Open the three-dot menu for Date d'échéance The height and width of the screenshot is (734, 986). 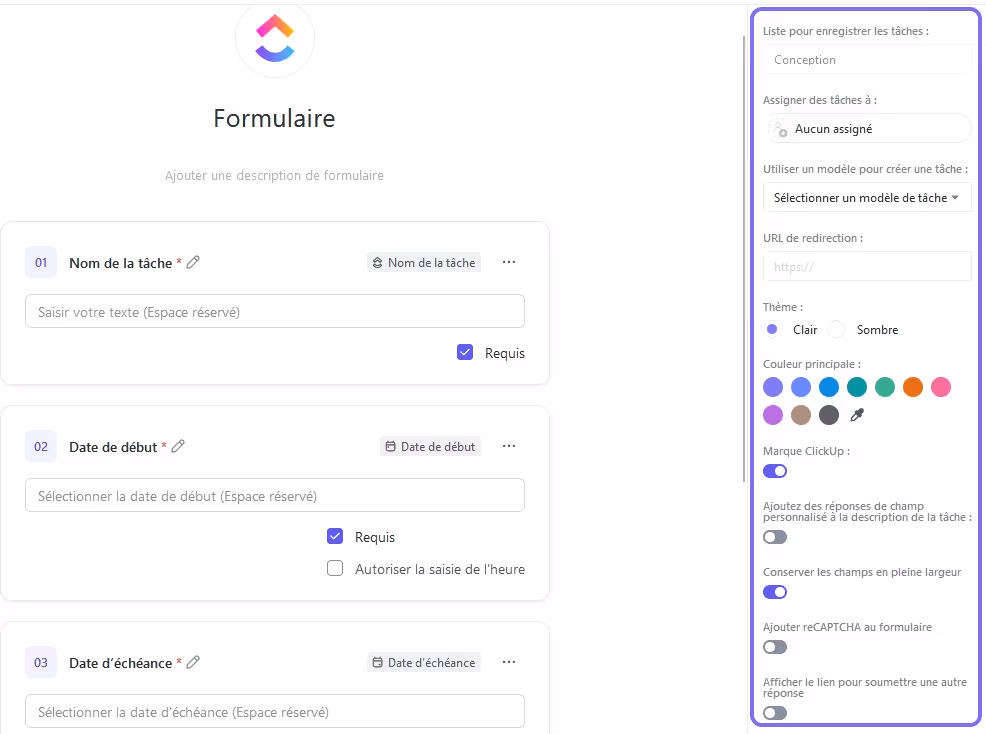[509, 662]
